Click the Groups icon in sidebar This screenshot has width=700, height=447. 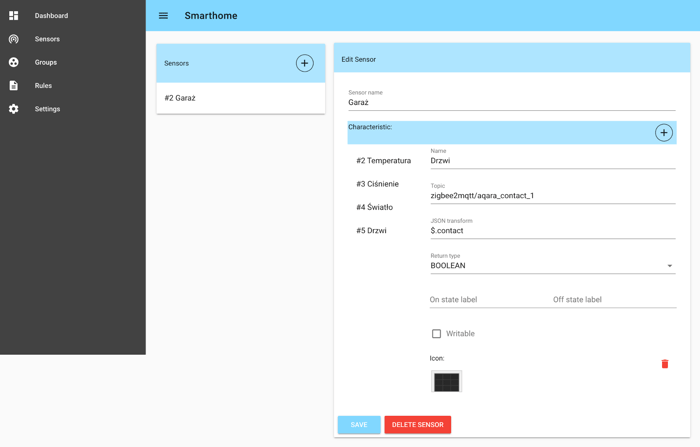point(14,62)
